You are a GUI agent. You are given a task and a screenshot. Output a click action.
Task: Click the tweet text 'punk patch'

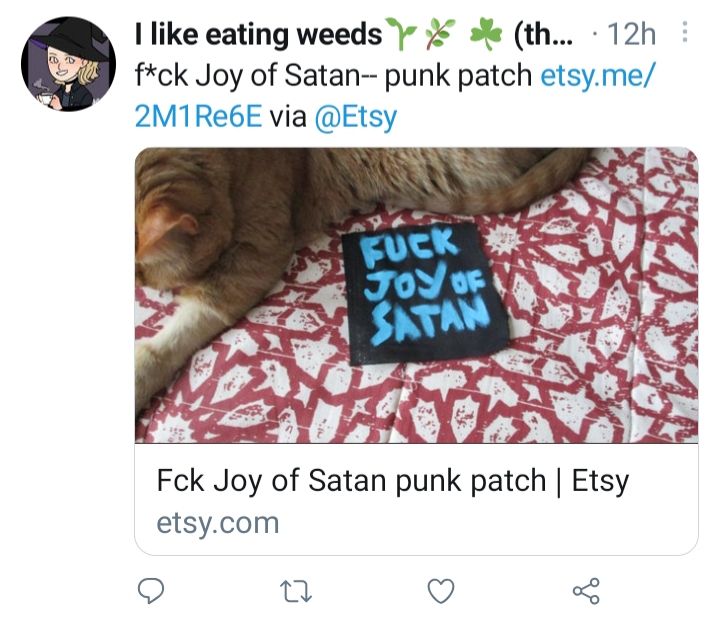coord(458,76)
